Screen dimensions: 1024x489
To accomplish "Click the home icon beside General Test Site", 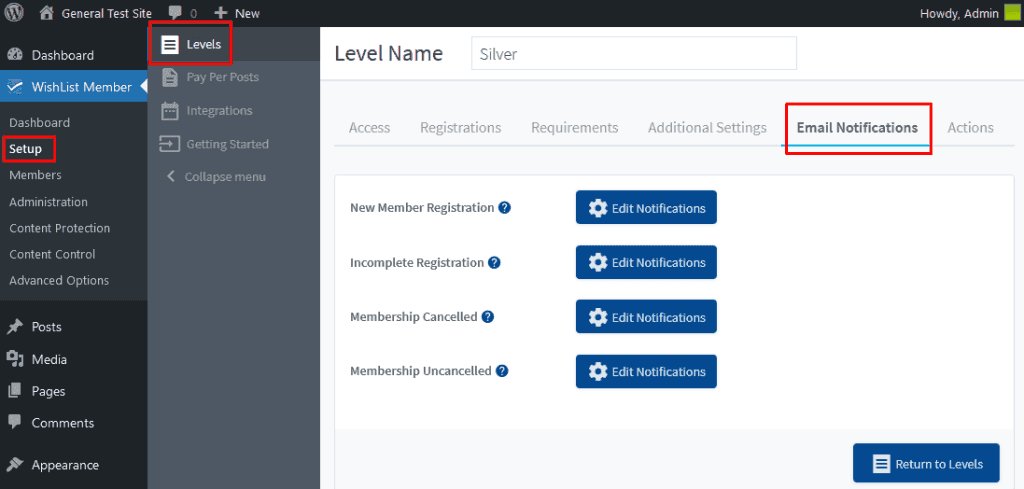I will 46,12.
